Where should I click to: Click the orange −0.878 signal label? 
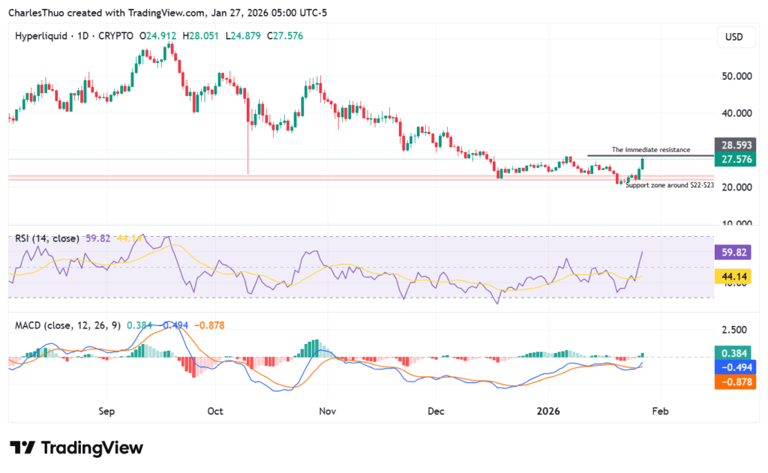(x=735, y=382)
